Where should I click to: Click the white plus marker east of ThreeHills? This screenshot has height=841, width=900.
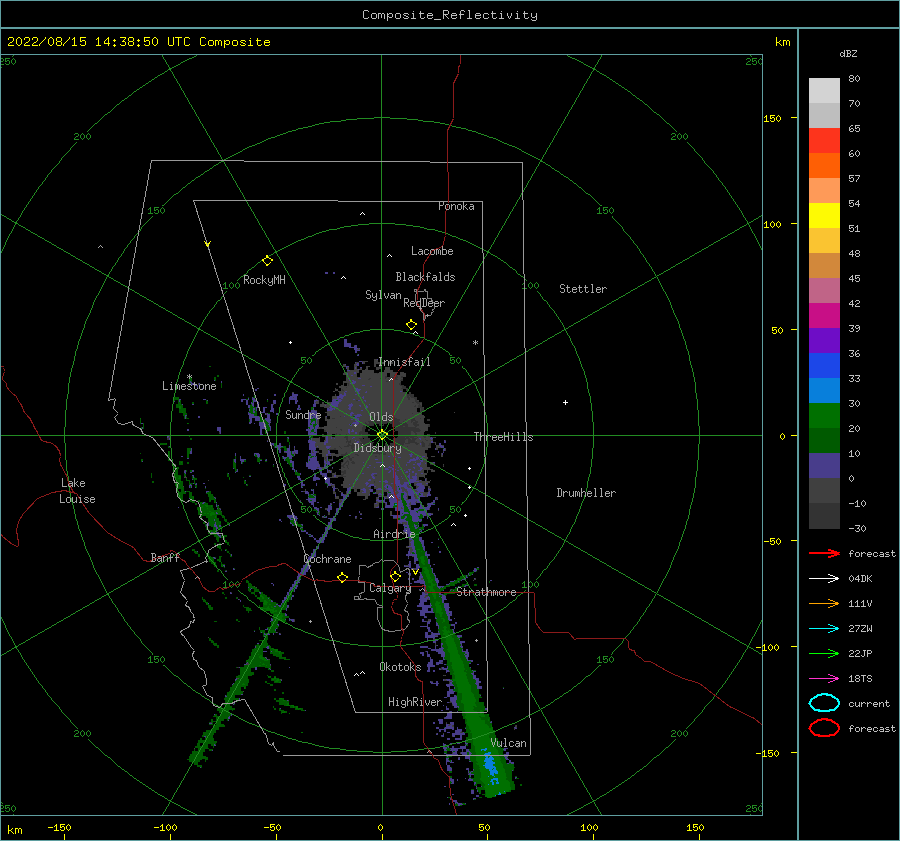565,402
